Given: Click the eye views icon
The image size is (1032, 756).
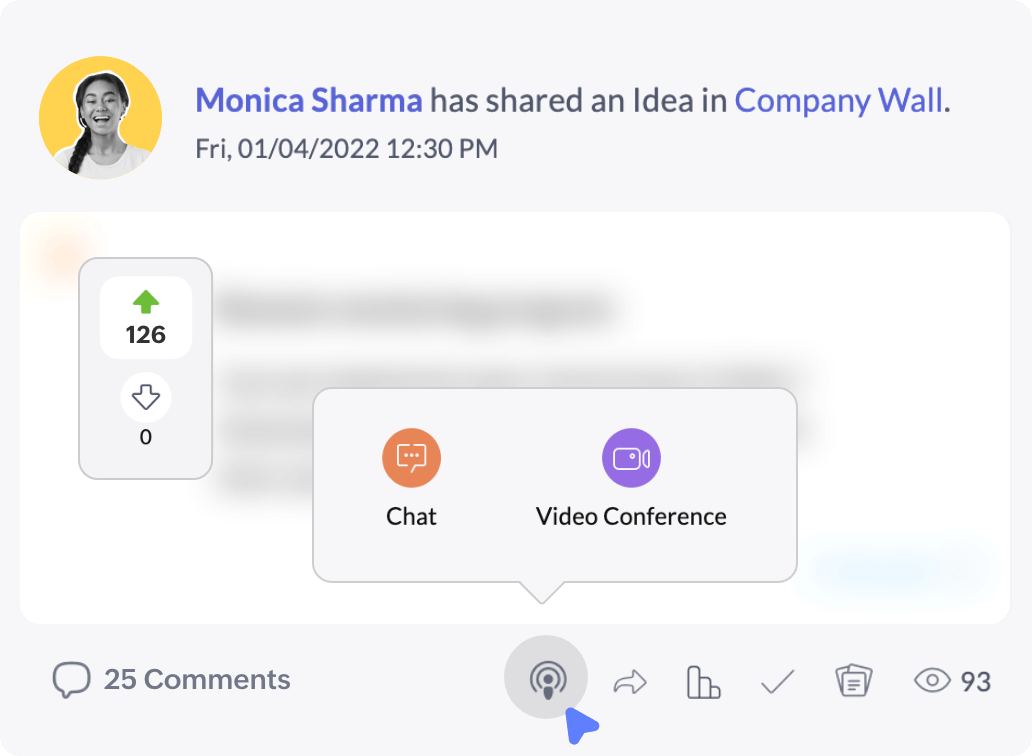Looking at the screenshot, I should (x=932, y=681).
